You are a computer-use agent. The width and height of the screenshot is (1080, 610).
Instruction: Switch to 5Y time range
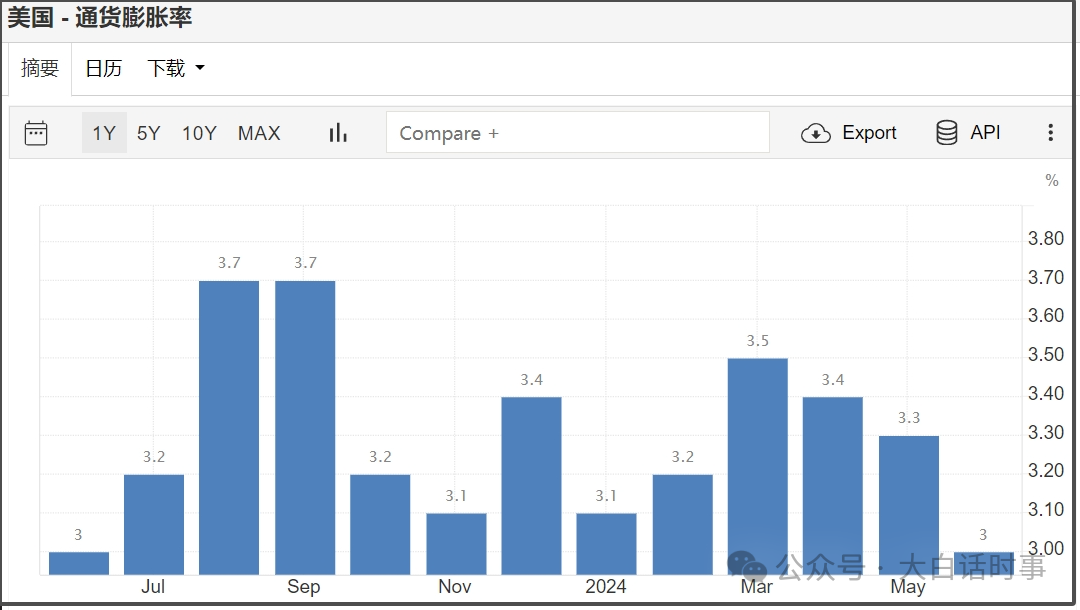pos(148,133)
